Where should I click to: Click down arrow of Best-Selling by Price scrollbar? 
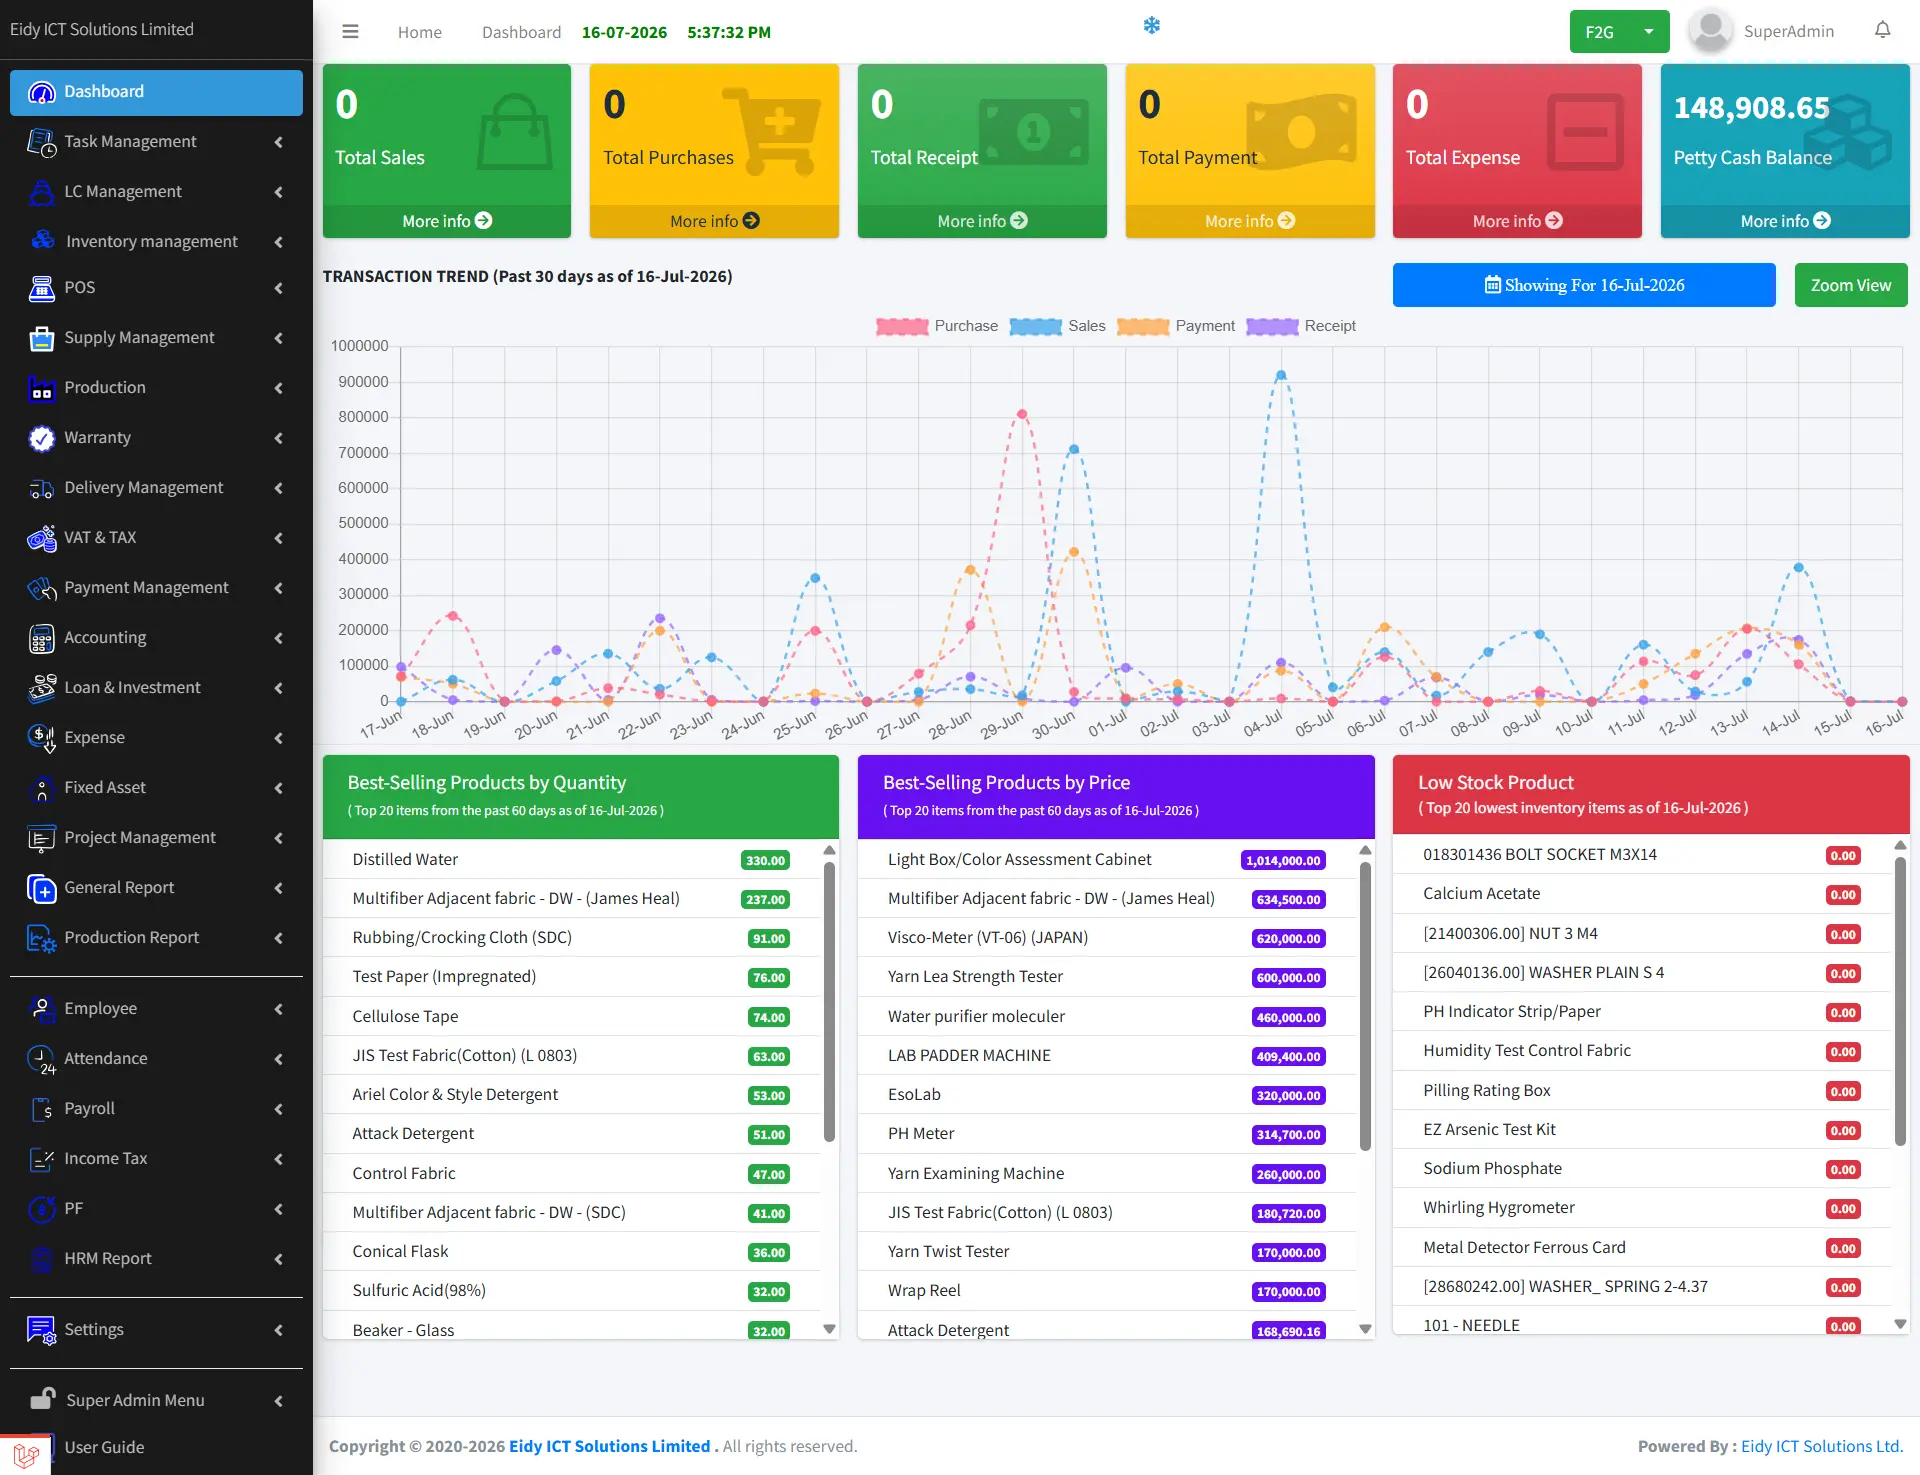point(1365,1329)
